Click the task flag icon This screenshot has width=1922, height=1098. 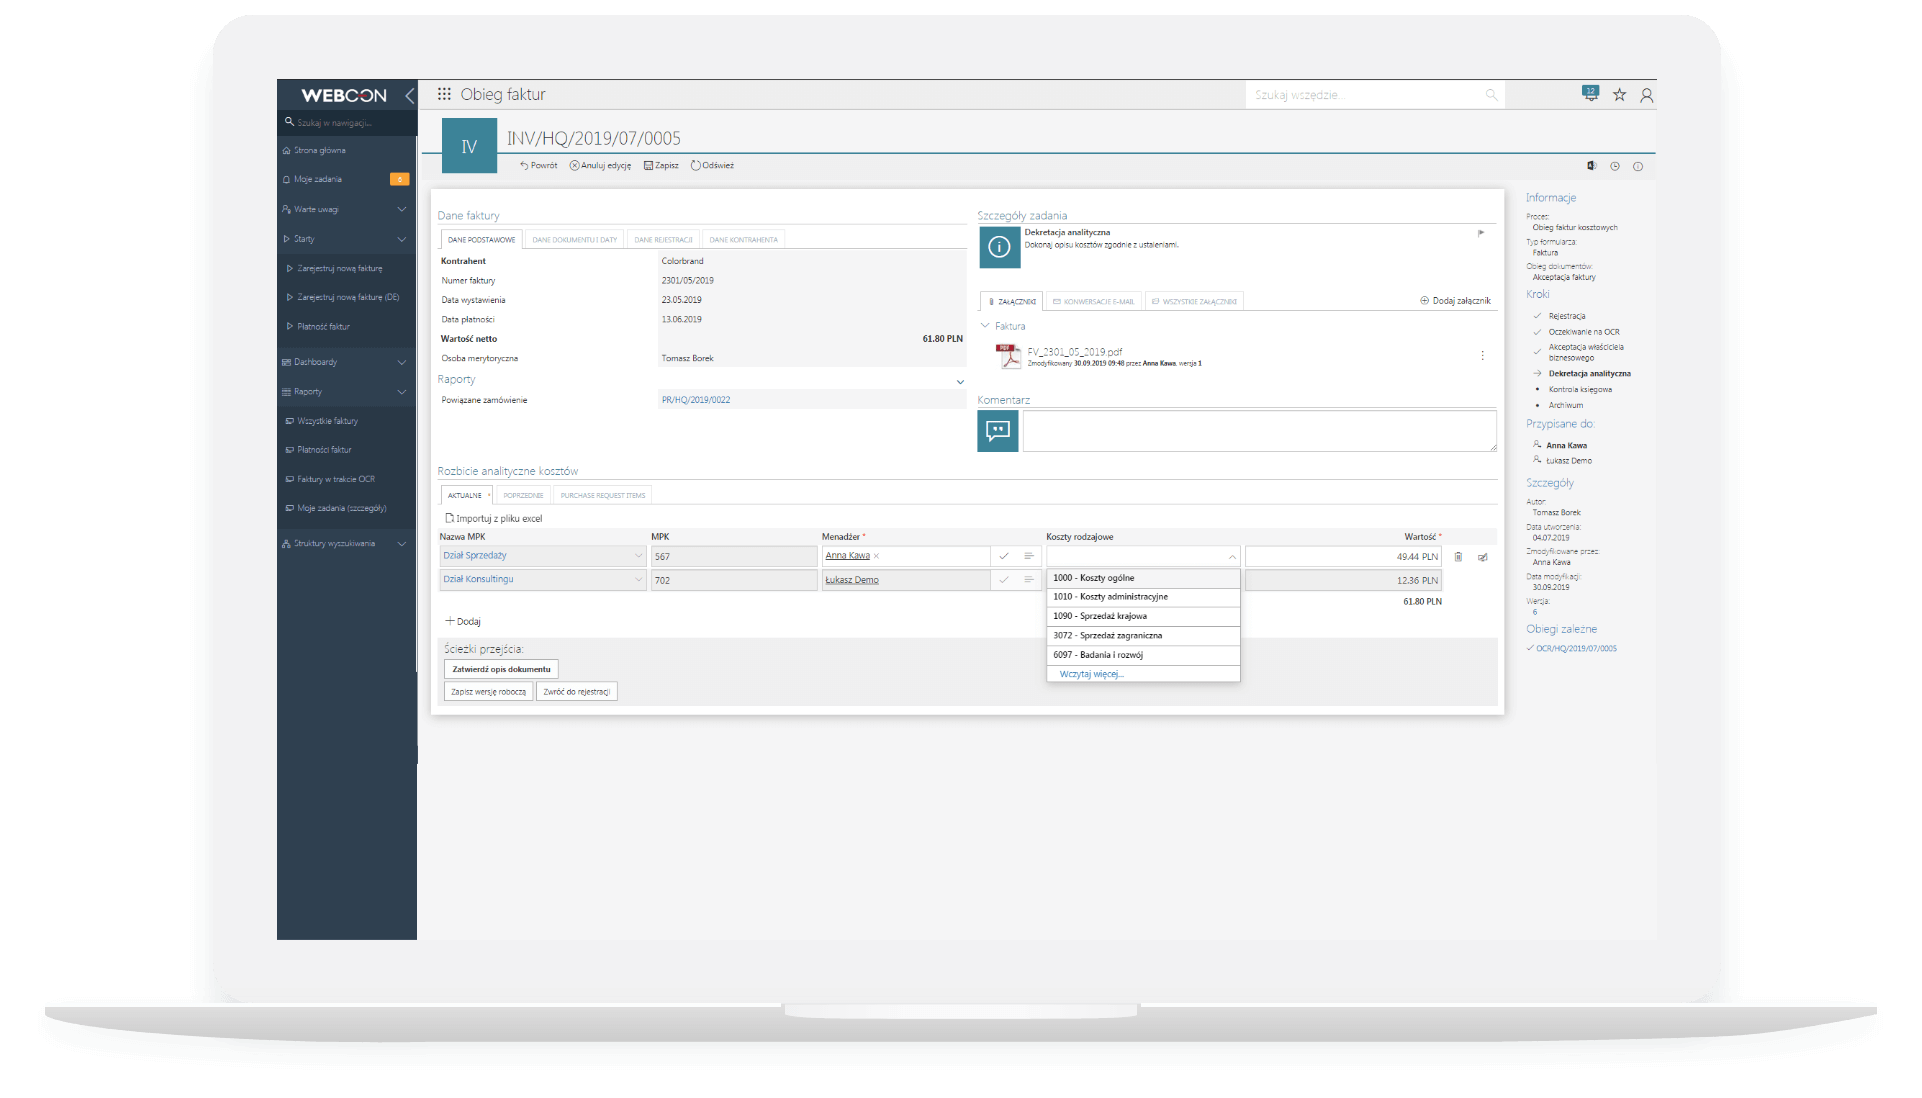tap(1481, 233)
